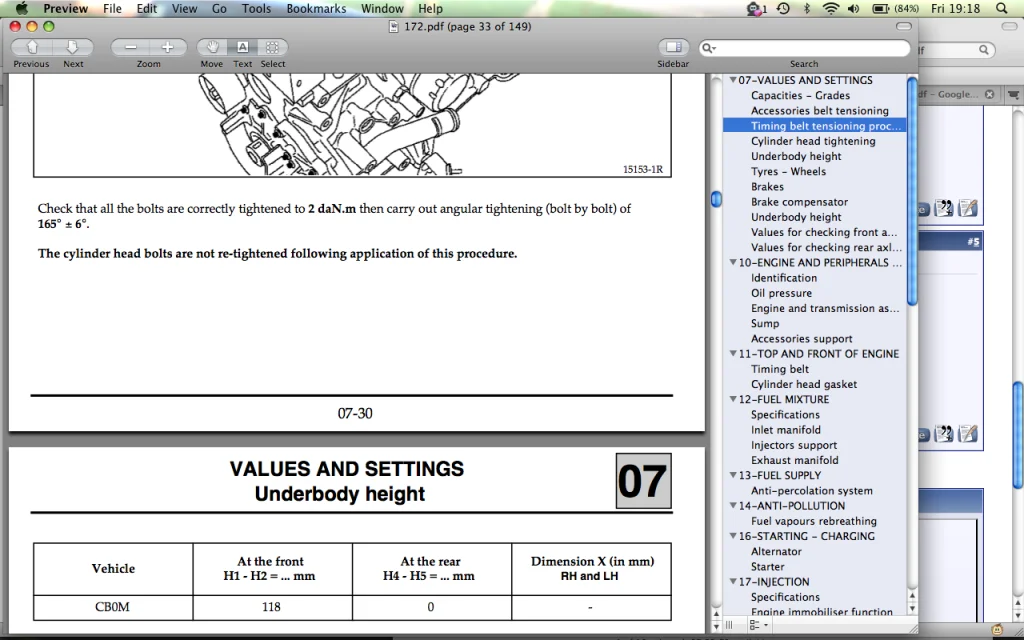Select the Move hand tool

[x=212, y=47]
